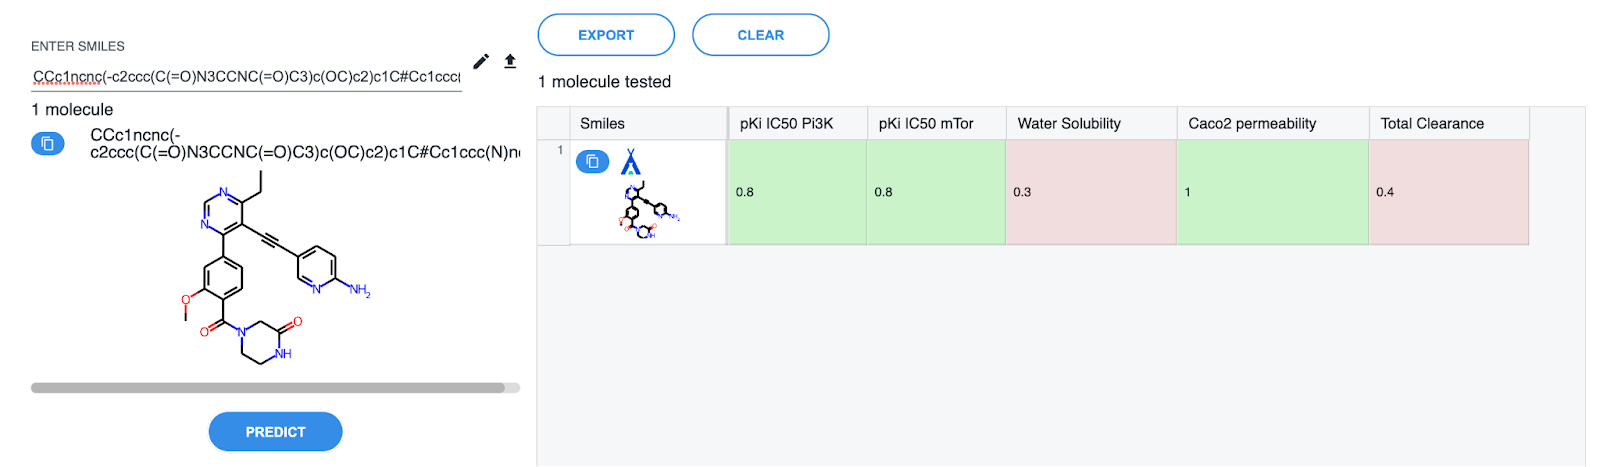Image resolution: width=1600 pixels, height=467 pixels.
Task: Sort by pKi IC50 Pi3K column header
Action: pos(786,124)
